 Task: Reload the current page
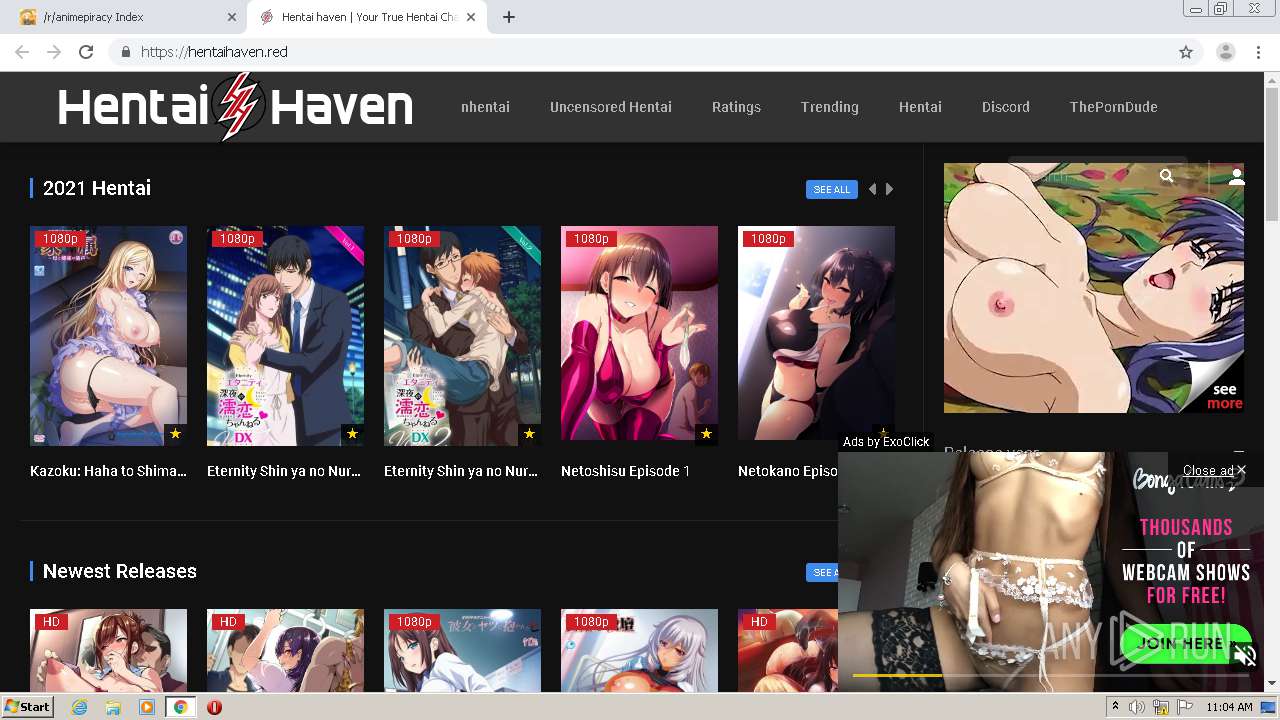tap(86, 52)
